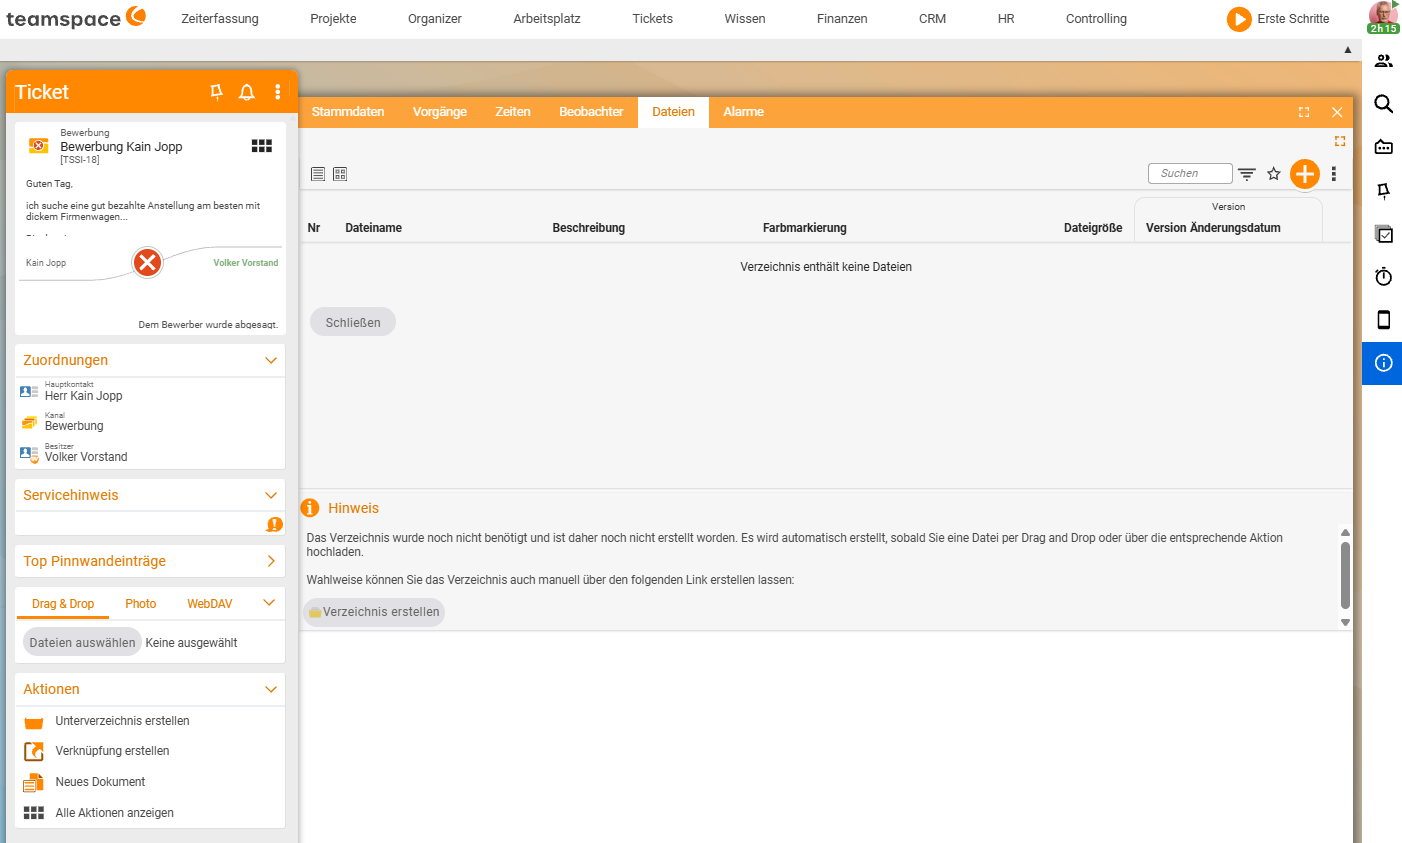
Task: Select the Dateien tab
Action: click(673, 112)
